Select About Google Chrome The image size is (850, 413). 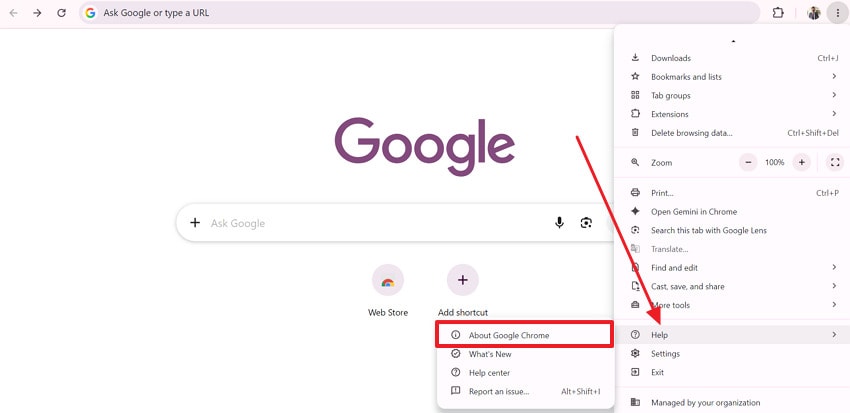(x=525, y=335)
